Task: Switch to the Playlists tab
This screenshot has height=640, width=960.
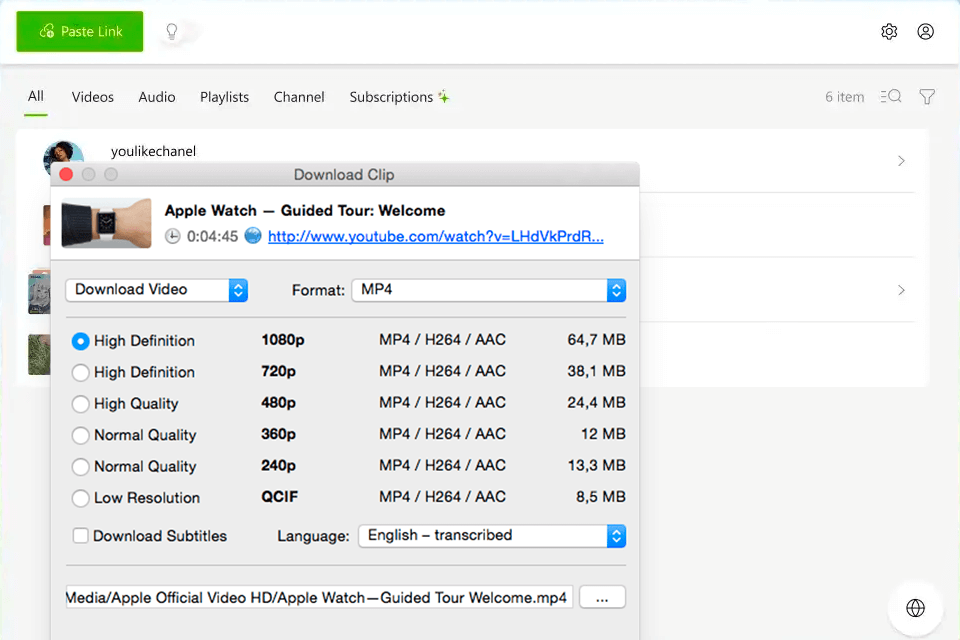Action: point(224,97)
